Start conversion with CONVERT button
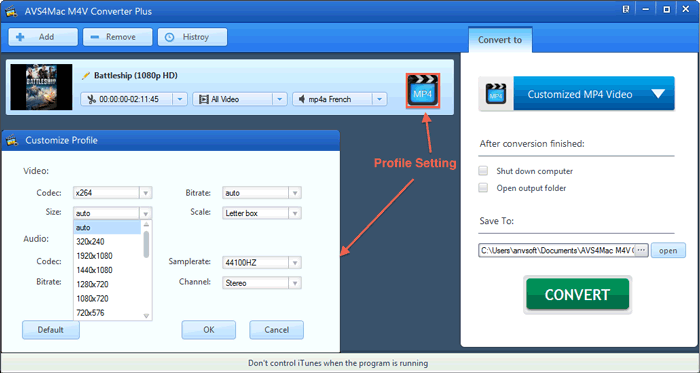Image resolution: width=700 pixels, height=373 pixels. click(577, 294)
